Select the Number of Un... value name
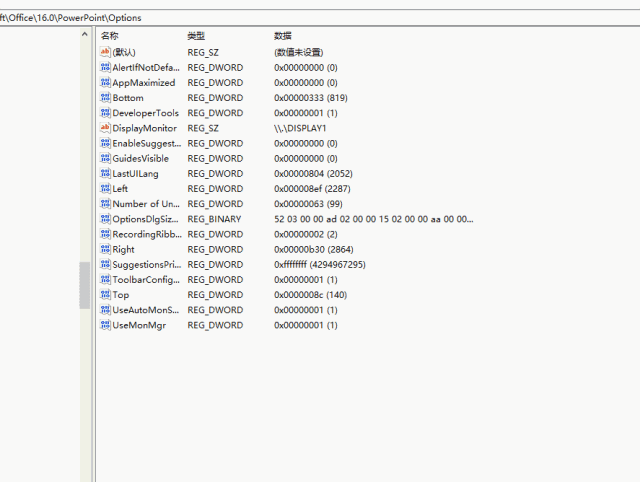This screenshot has width=640, height=482. pos(146,204)
